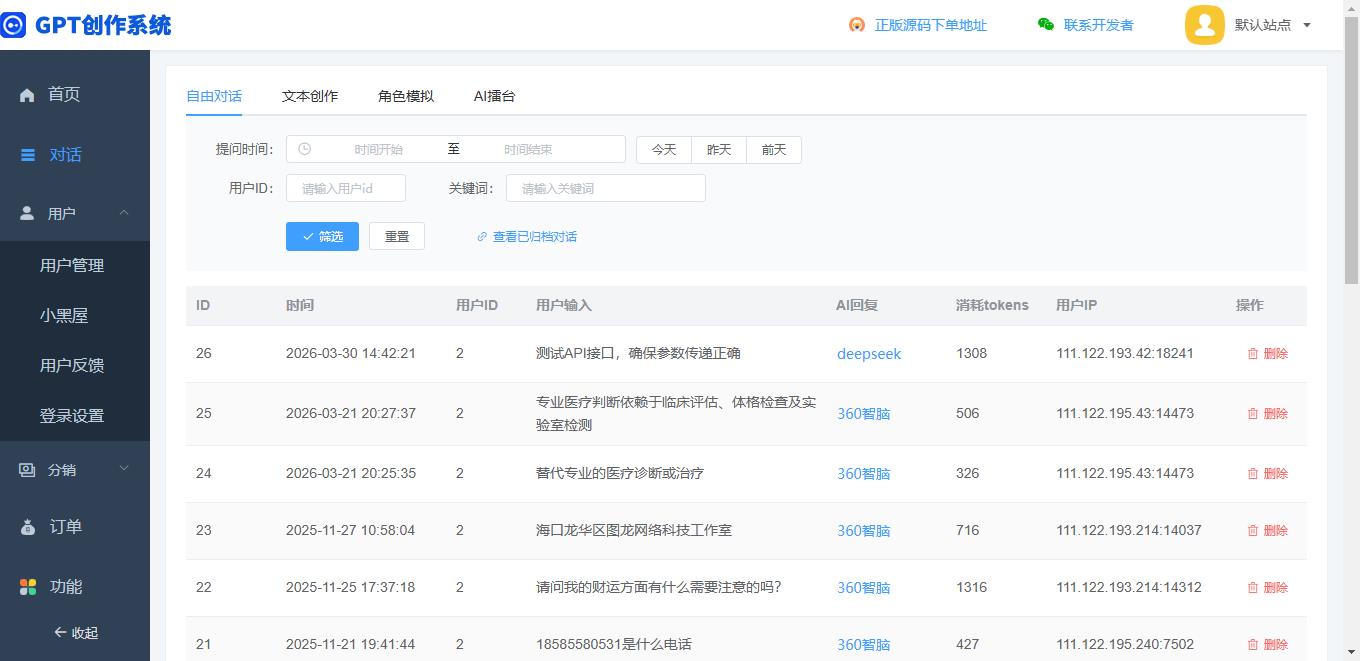Screen dimensions: 1360x661
Task: Select the 对话 menu icon in sidebar
Action: tap(28, 155)
